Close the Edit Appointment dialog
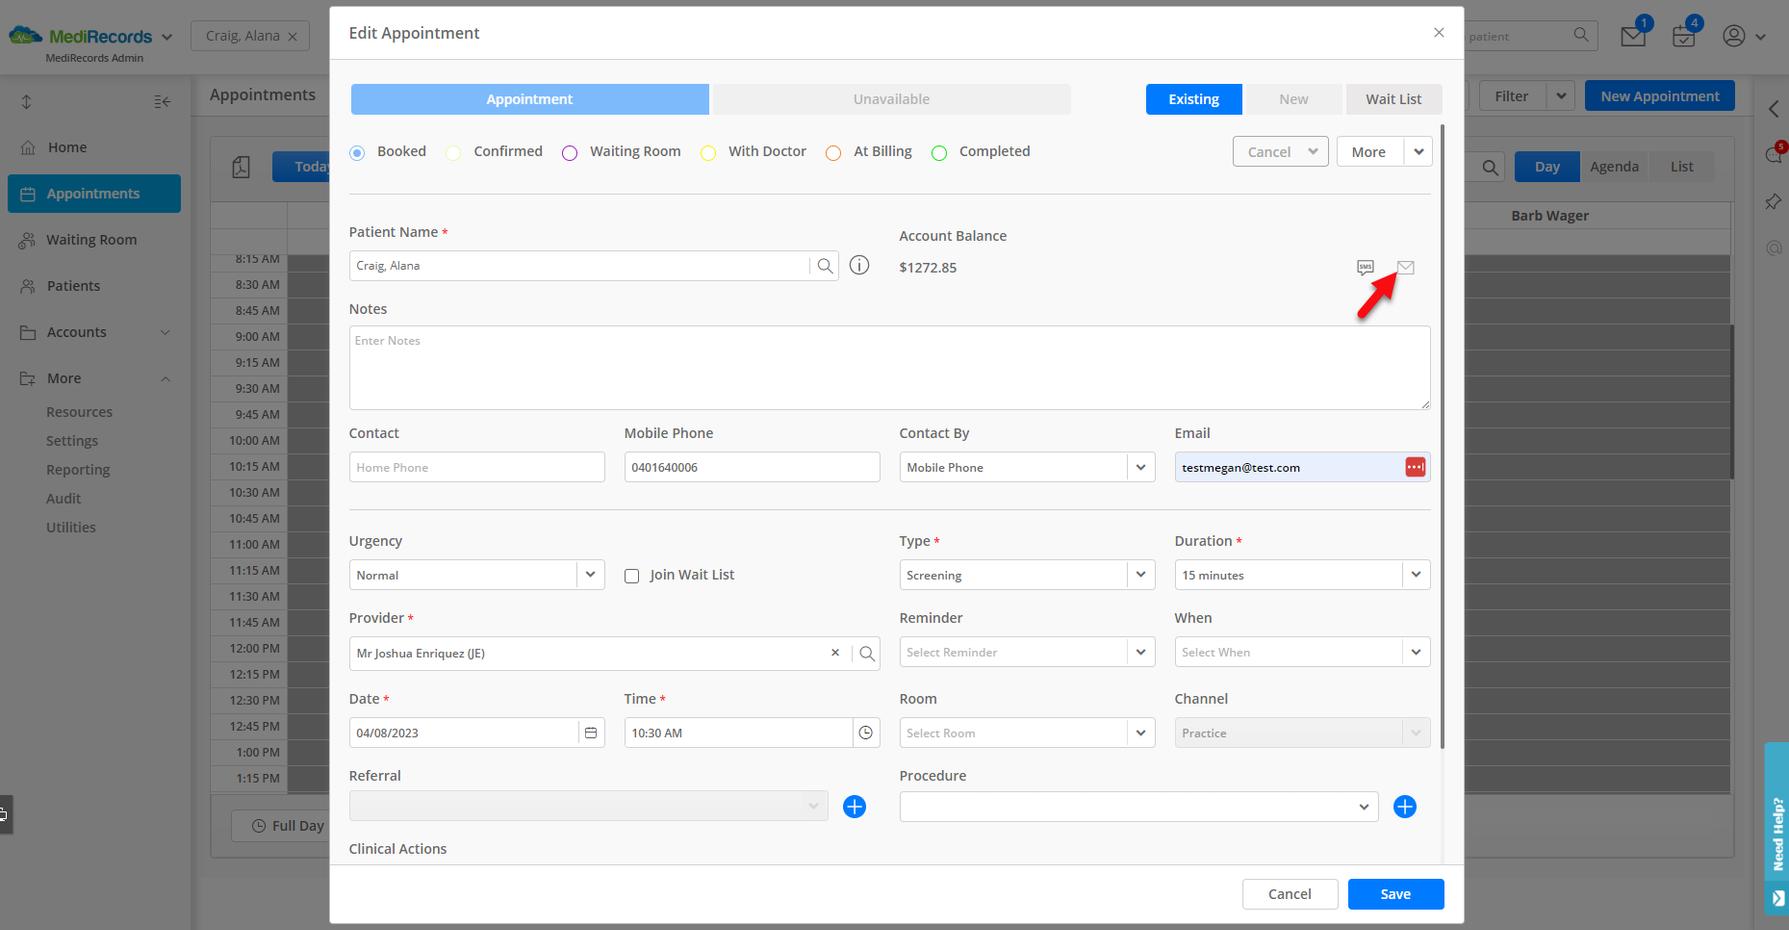Viewport: 1789px width, 930px height. coord(1439,33)
